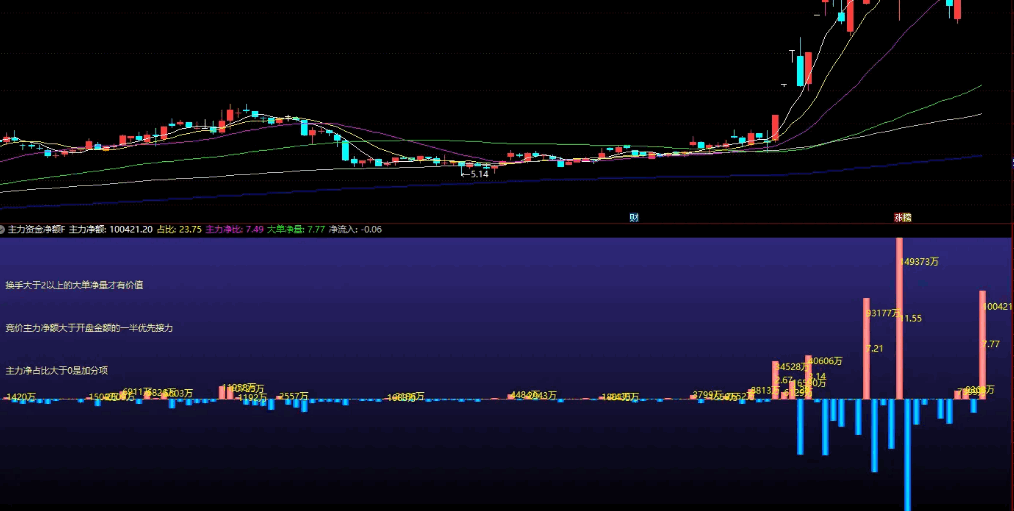Select the tallest bar labeled 149373万
This screenshot has width=1014, height=511.
coord(899,318)
